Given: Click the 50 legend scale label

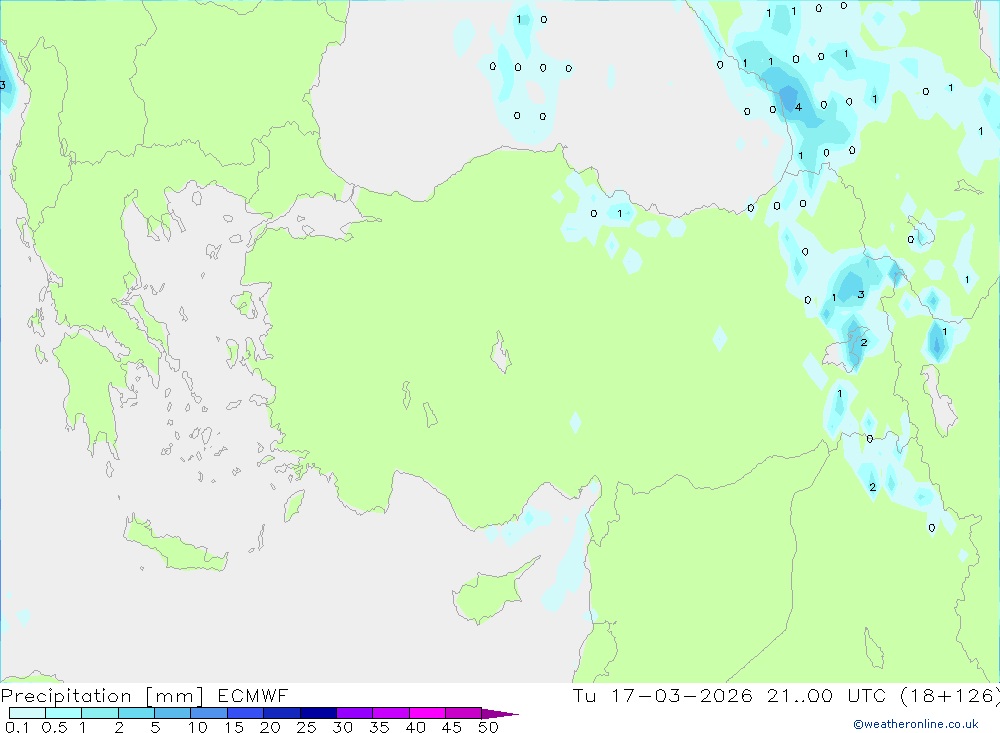Looking at the screenshot, I should coord(488,727).
